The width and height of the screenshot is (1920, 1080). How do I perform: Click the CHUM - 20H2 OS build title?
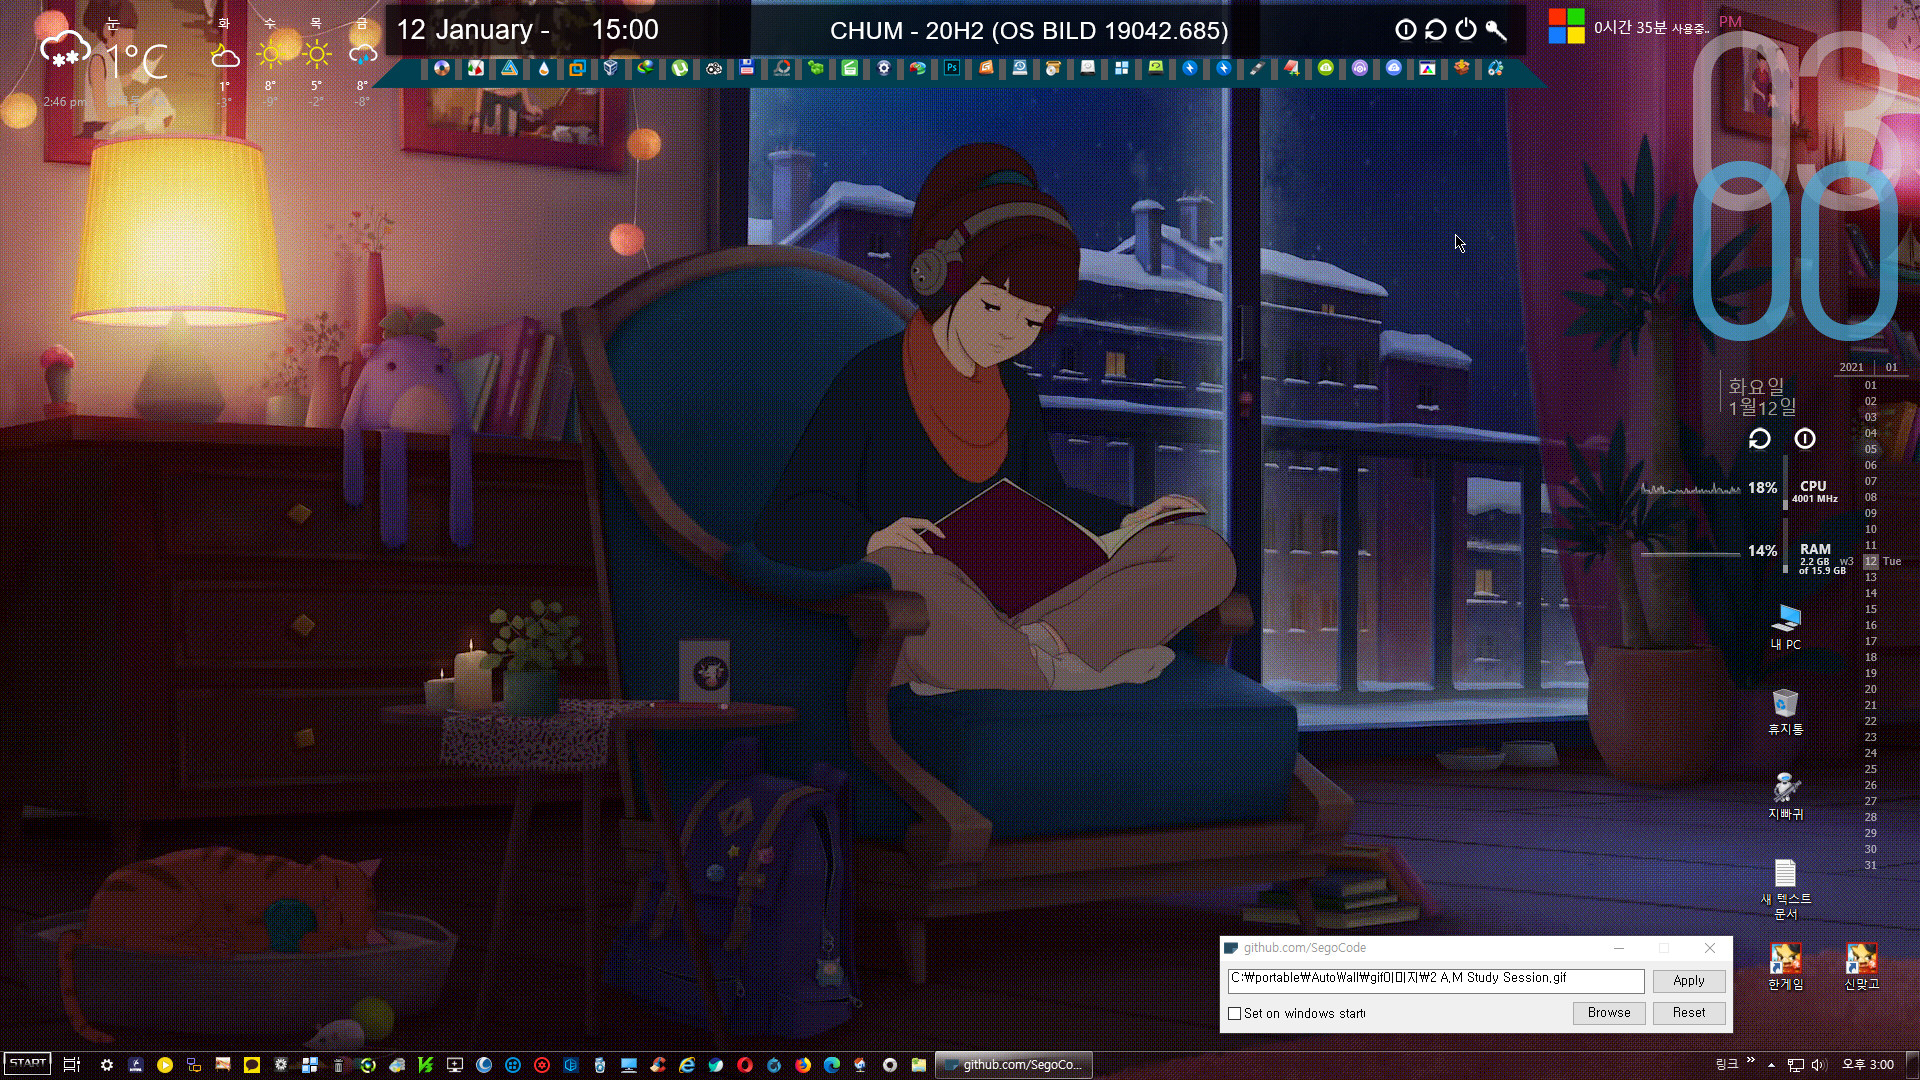pos(1029,30)
